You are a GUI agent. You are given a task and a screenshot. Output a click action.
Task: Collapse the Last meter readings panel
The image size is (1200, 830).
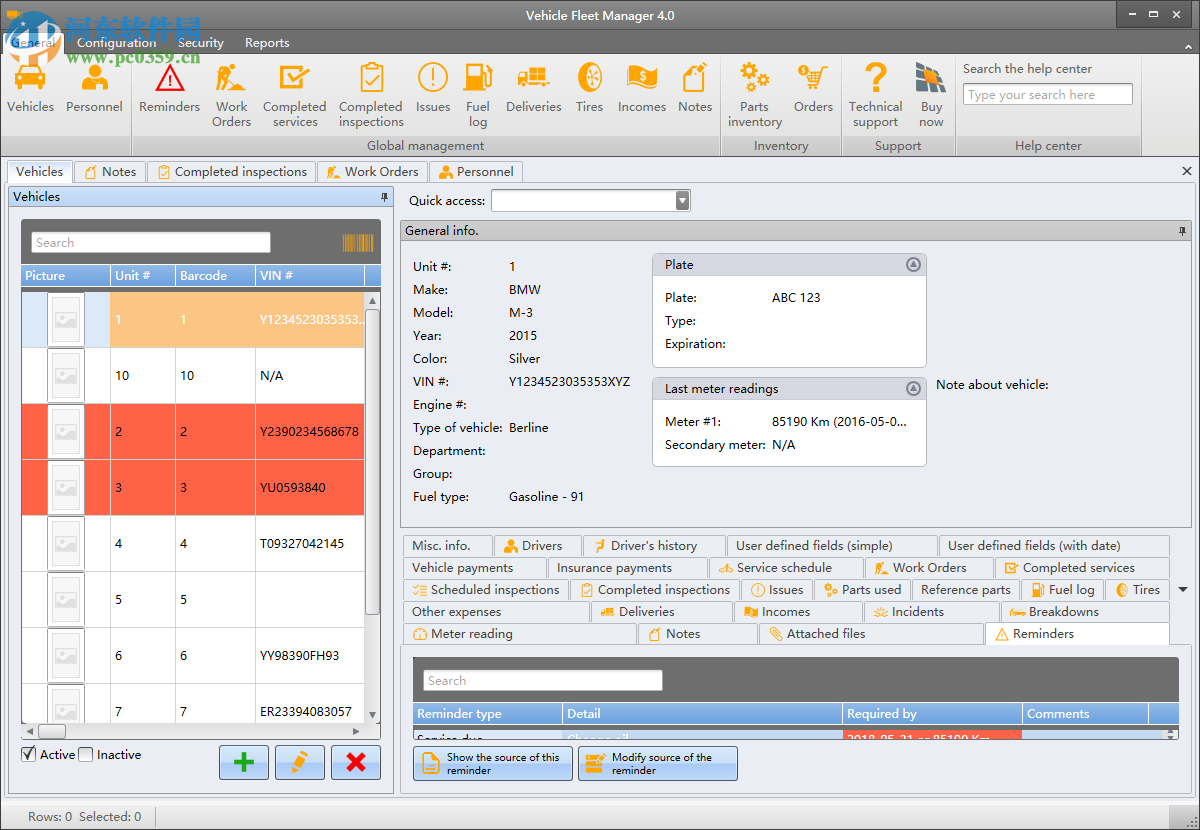pyautogui.click(x=913, y=388)
